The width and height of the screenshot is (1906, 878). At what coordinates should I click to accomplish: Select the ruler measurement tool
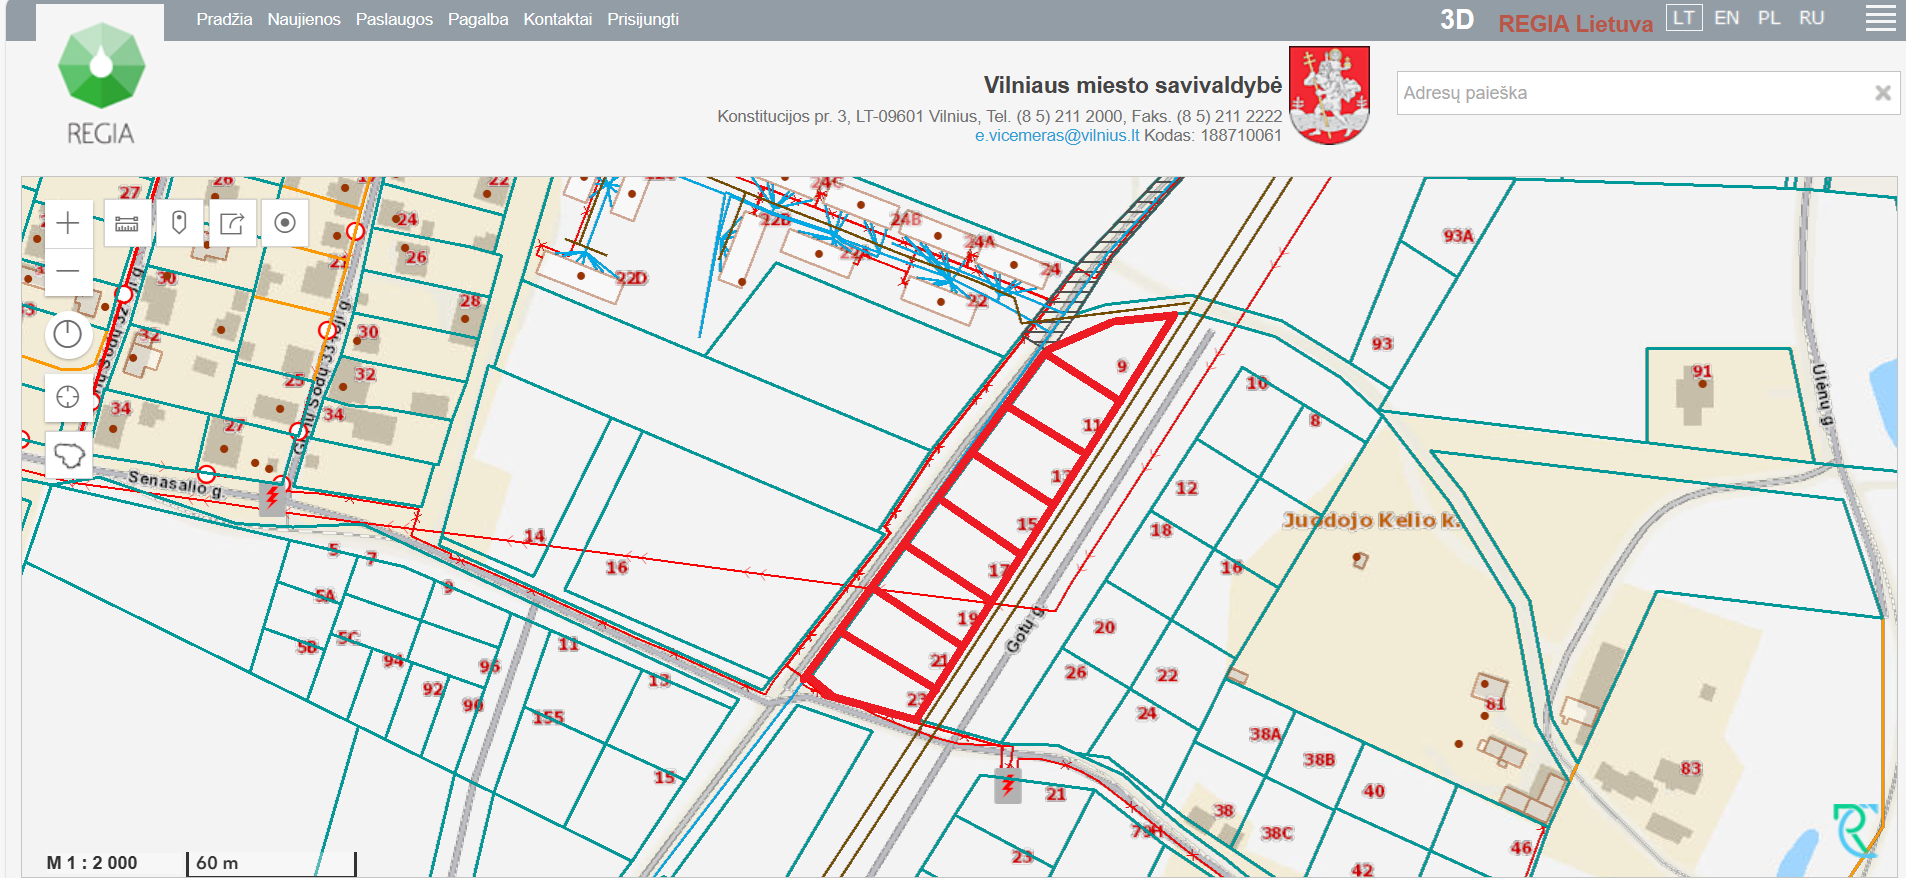coord(127,223)
